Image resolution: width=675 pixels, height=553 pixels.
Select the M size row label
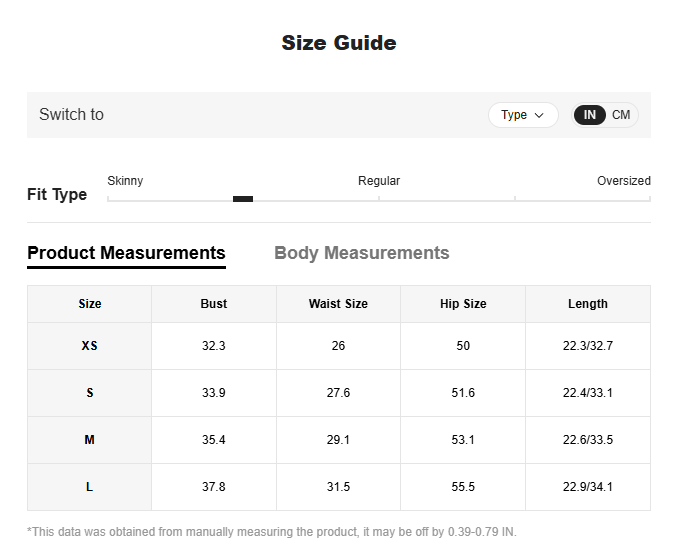[x=90, y=440]
